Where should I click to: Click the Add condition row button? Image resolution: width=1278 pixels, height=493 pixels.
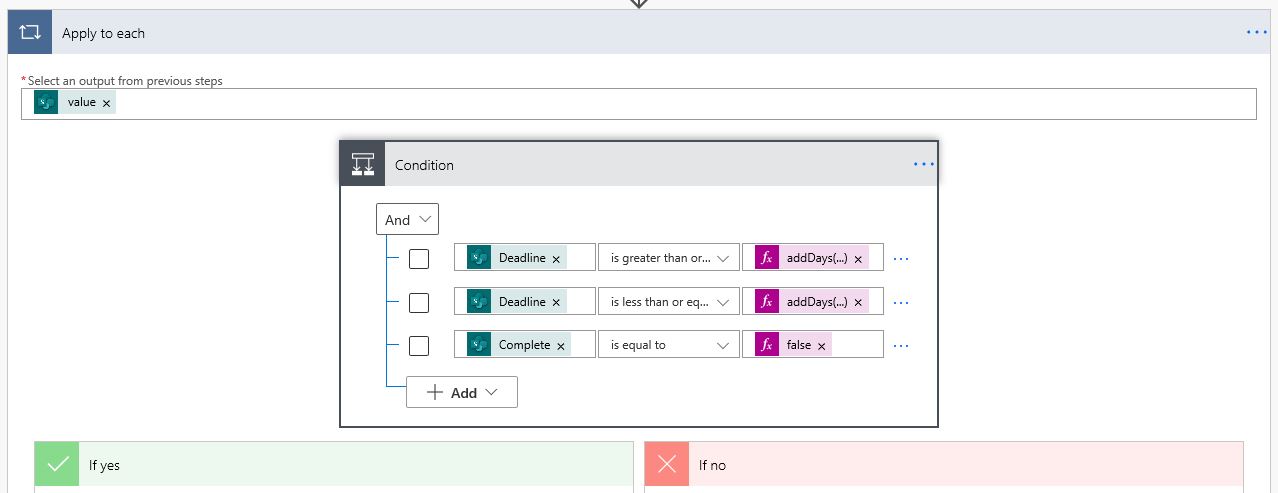click(462, 392)
